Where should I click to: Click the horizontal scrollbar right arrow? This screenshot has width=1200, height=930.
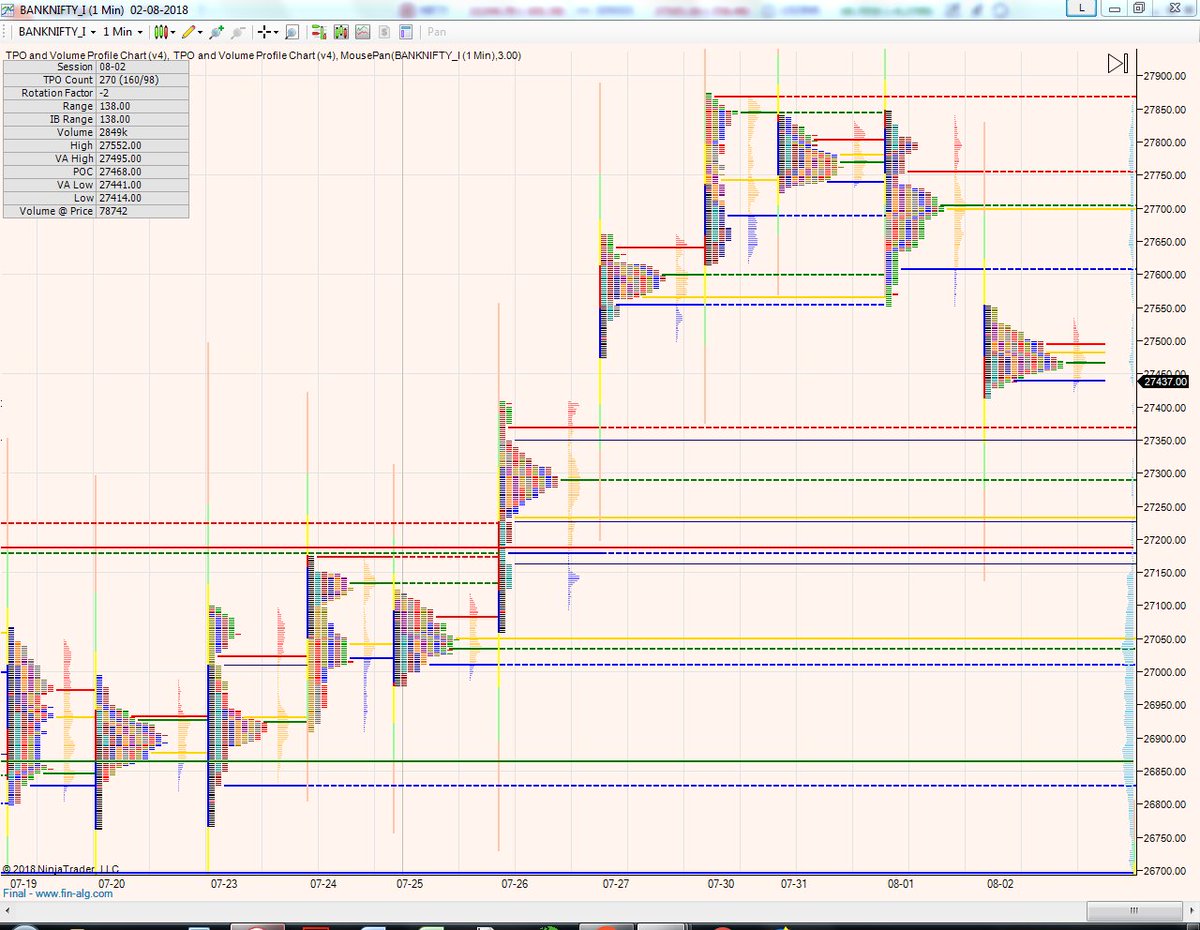(x=1192, y=911)
